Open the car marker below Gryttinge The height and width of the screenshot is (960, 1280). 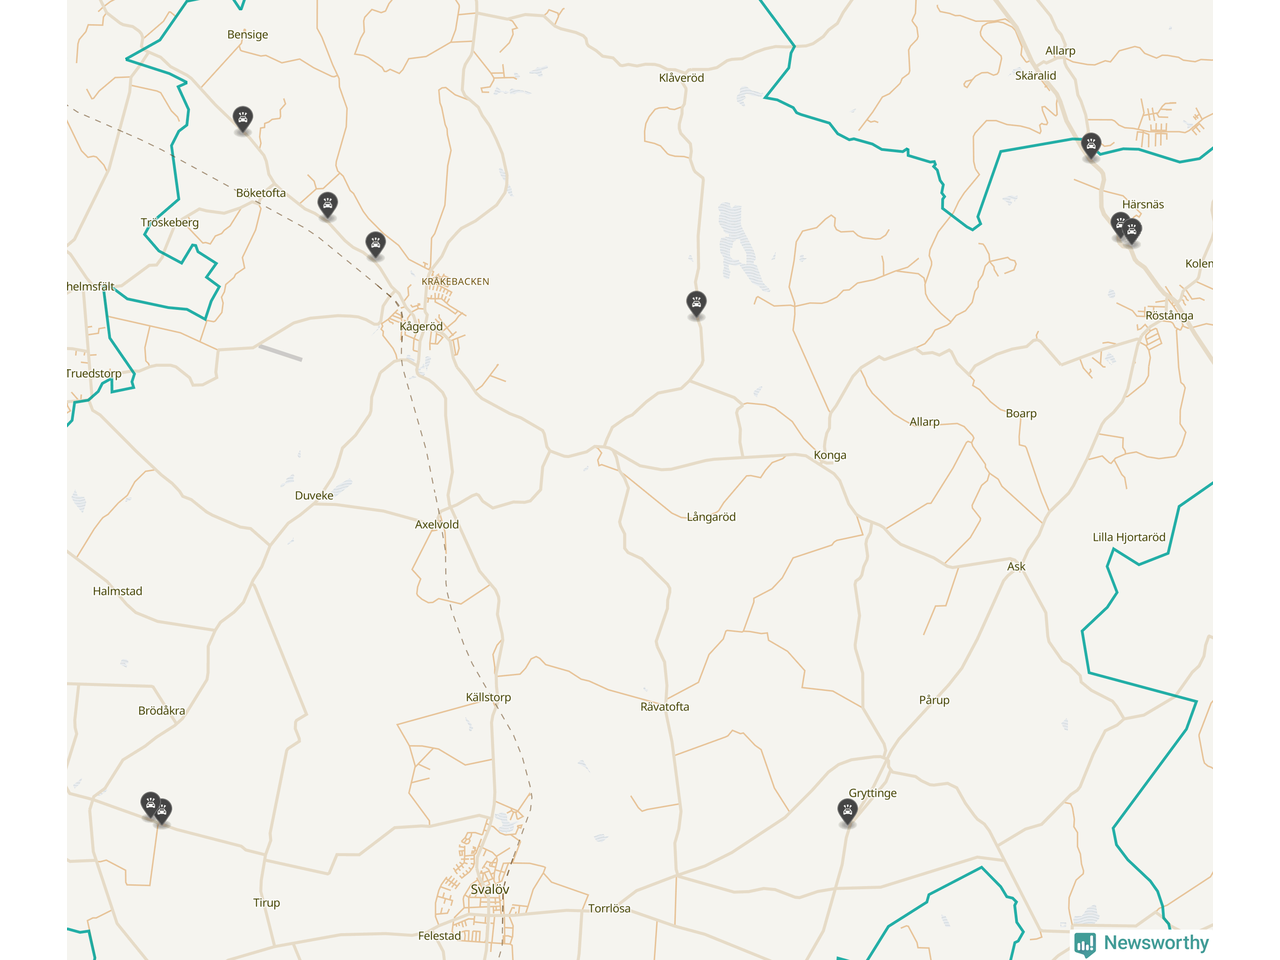(847, 812)
